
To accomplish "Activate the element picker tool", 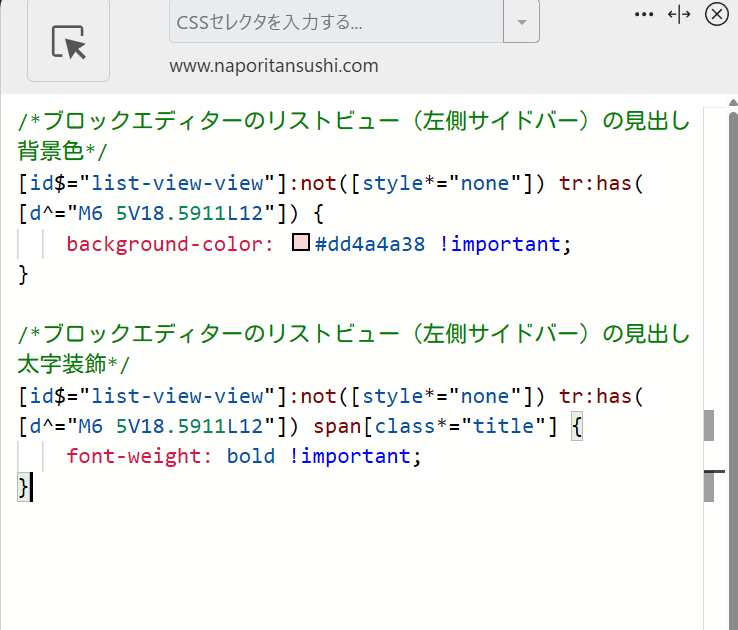I will pyautogui.click(x=68, y=41).
